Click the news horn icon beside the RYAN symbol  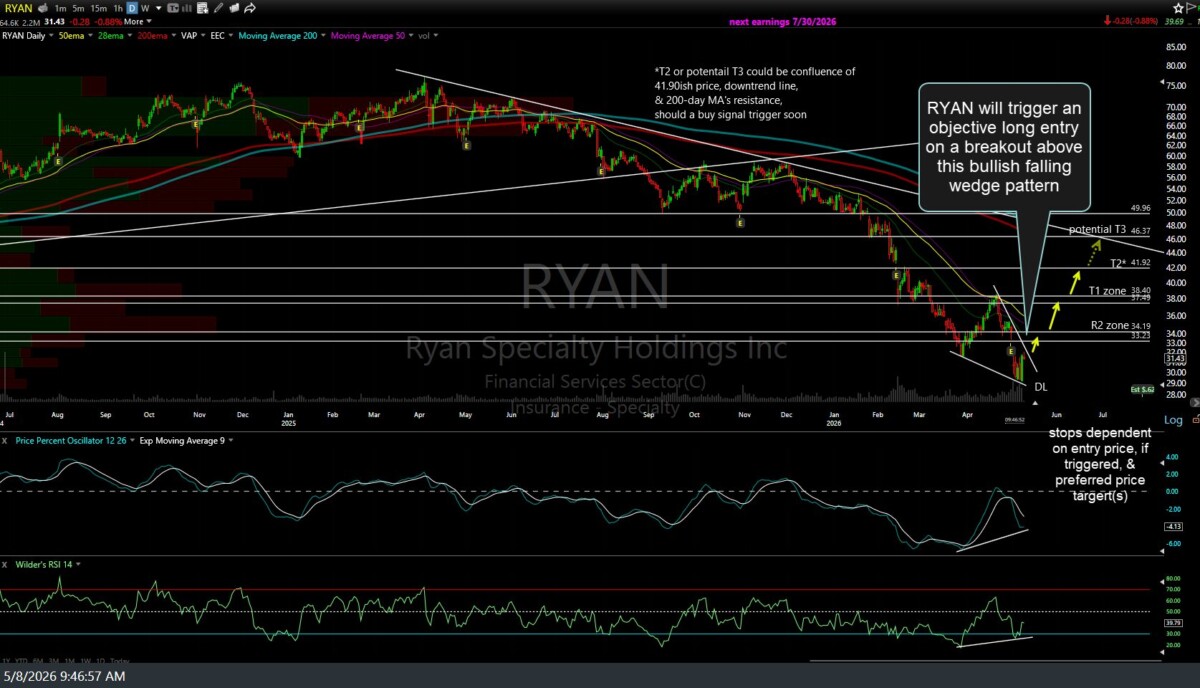[42, 8]
